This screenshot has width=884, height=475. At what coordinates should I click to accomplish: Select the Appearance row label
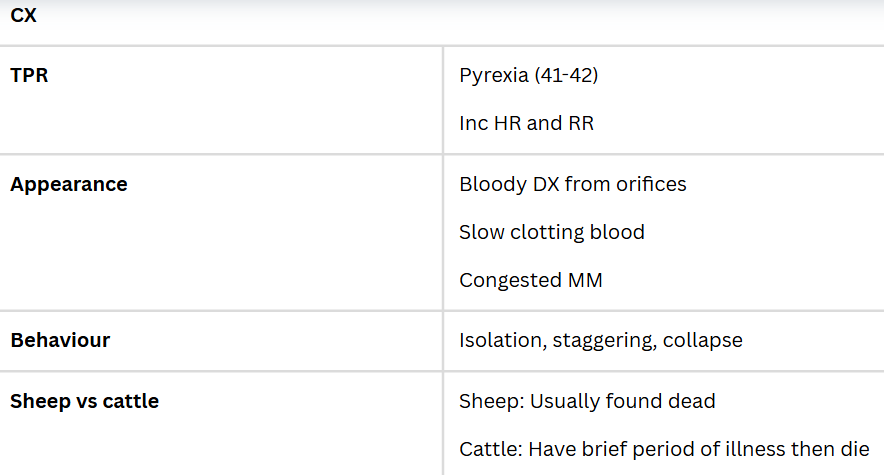tap(69, 185)
